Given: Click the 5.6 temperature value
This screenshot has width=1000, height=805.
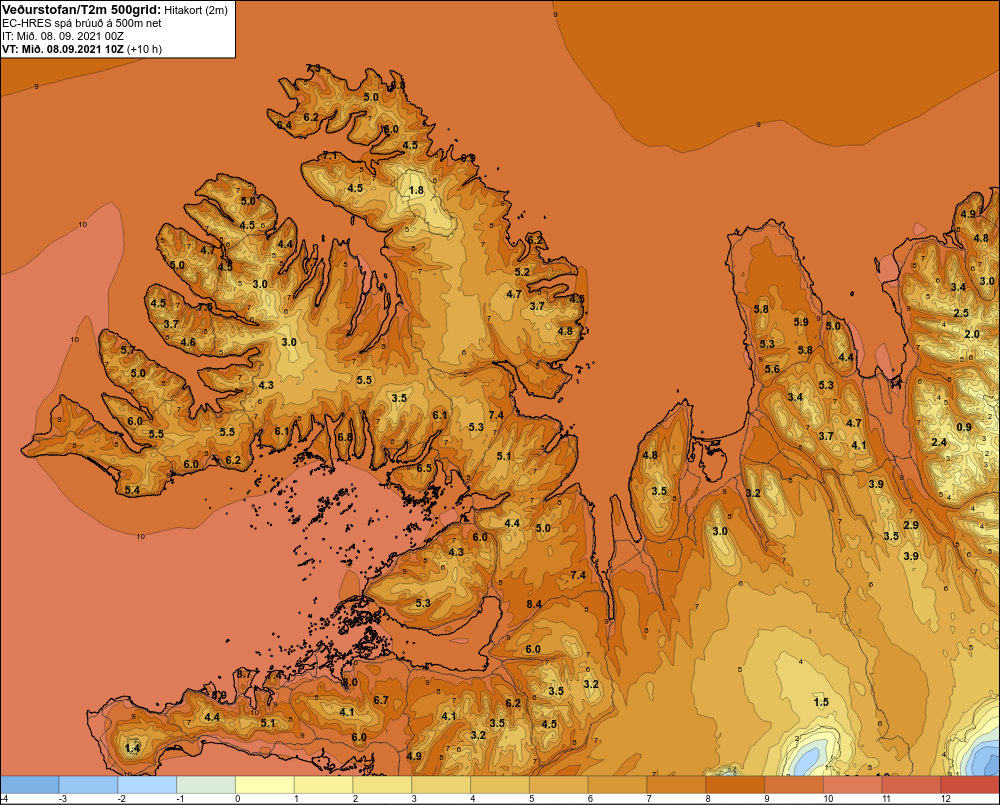Looking at the screenshot, I should pyautogui.click(x=772, y=369).
